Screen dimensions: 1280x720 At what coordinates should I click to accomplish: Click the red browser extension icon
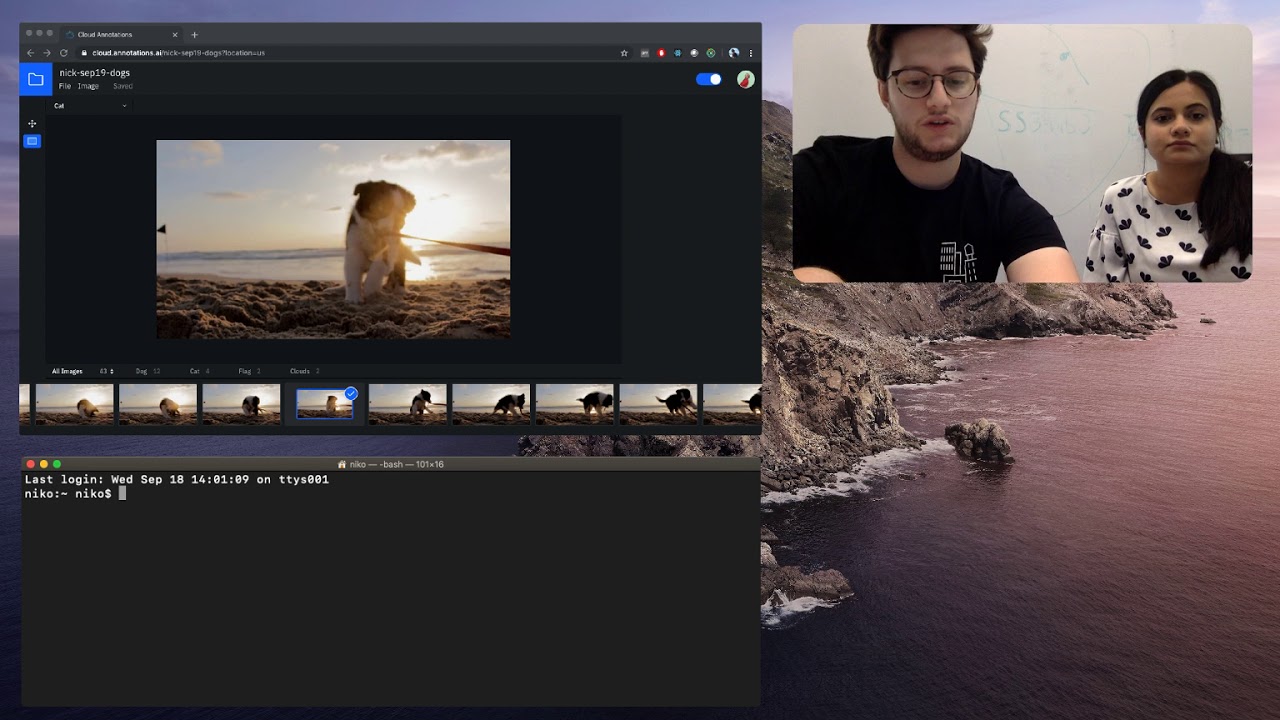pyautogui.click(x=661, y=53)
